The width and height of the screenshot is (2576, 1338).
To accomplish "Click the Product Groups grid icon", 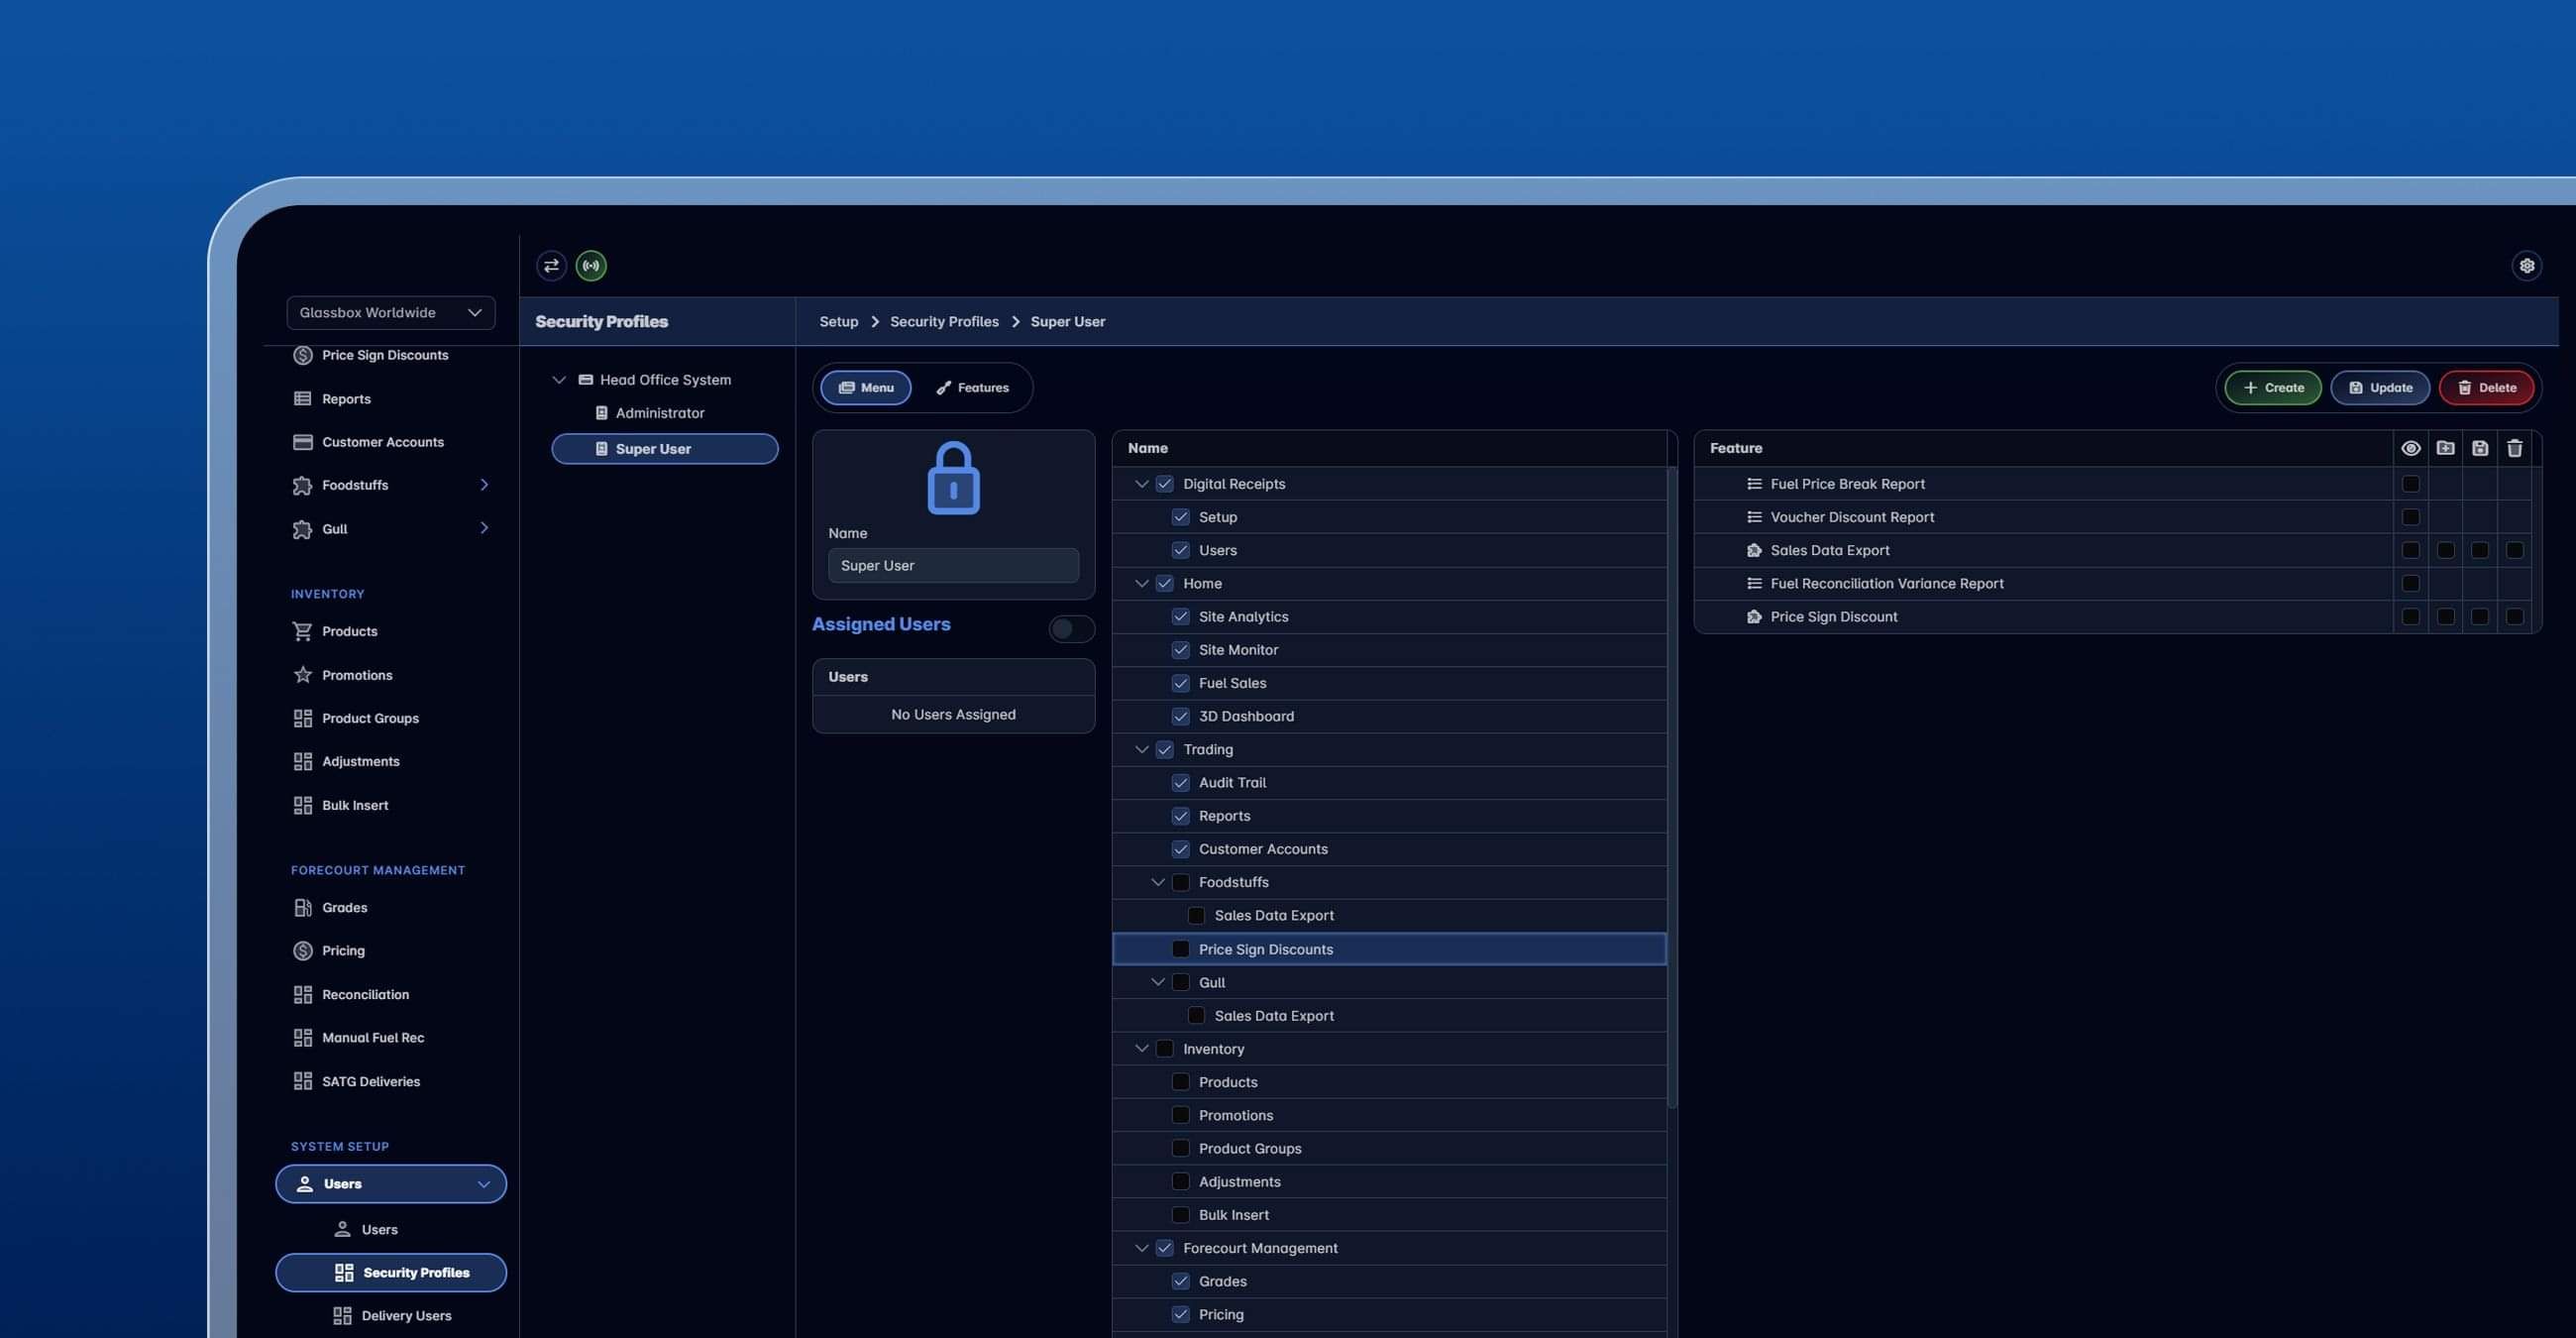I will 302,718.
